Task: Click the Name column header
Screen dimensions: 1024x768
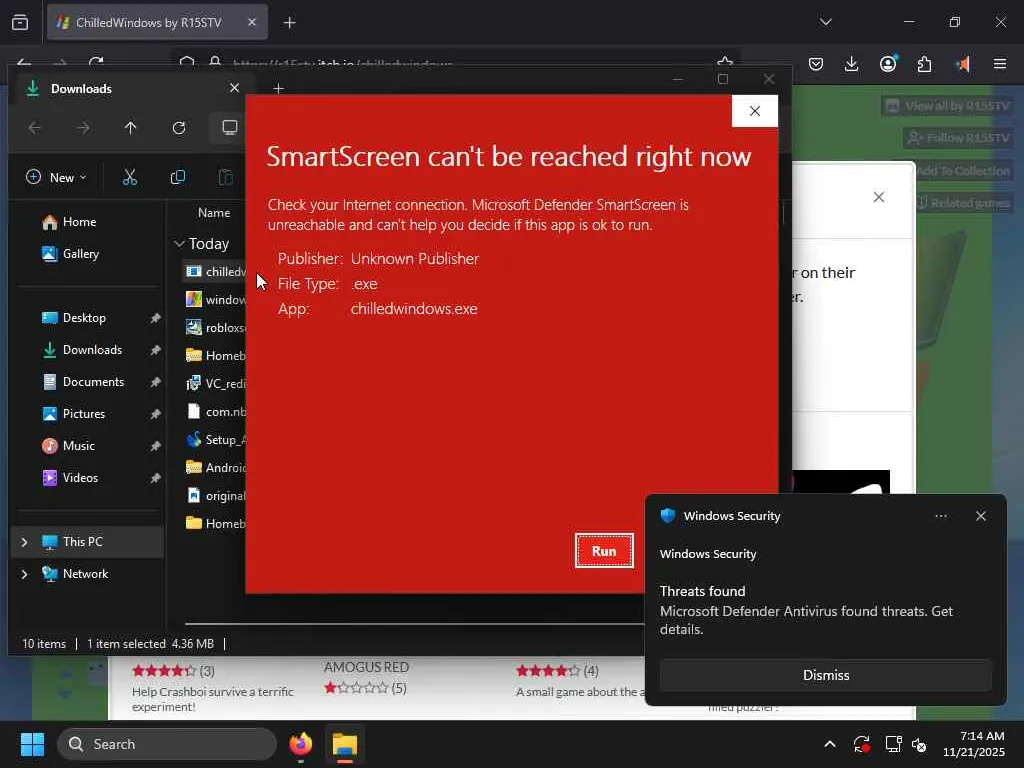Action: 214,213
